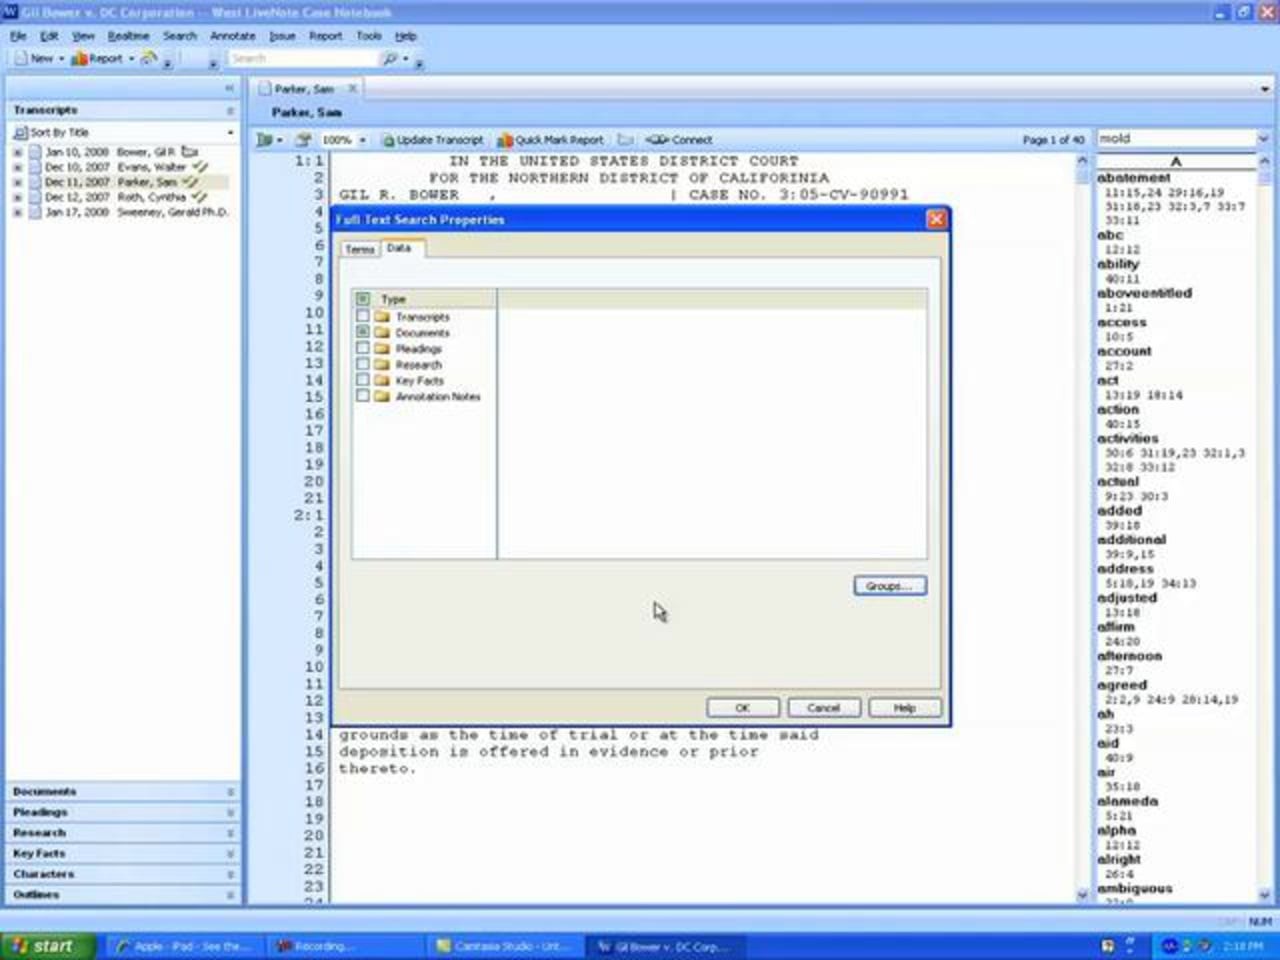Tick the Annotation Notes checkbox
Image resolution: width=1280 pixels, height=960 pixels.
[363, 397]
